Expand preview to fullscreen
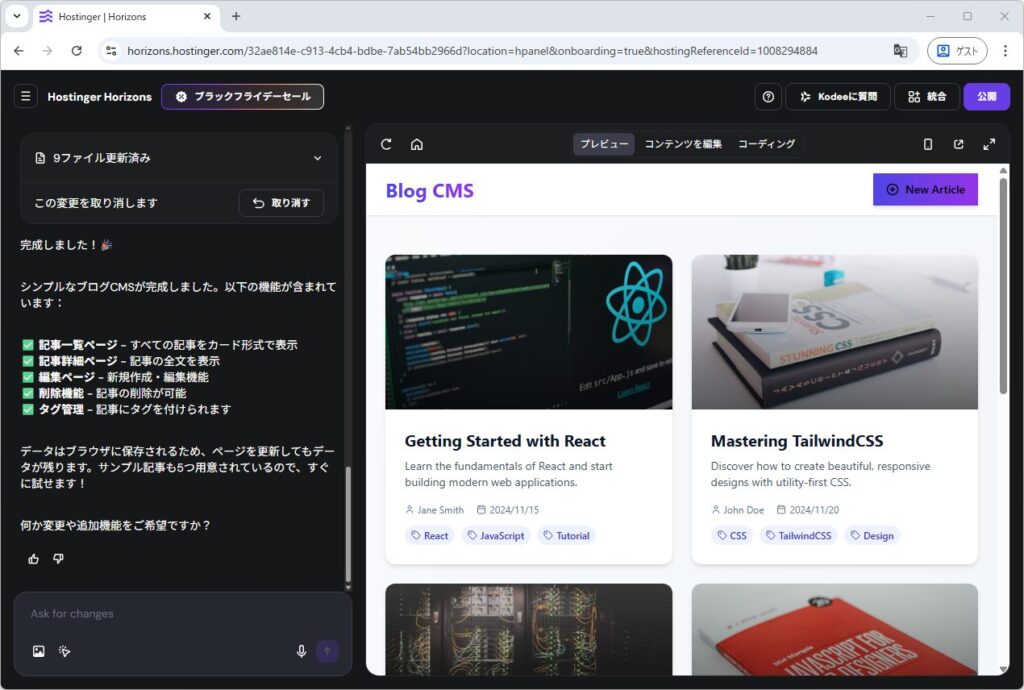 [989, 144]
